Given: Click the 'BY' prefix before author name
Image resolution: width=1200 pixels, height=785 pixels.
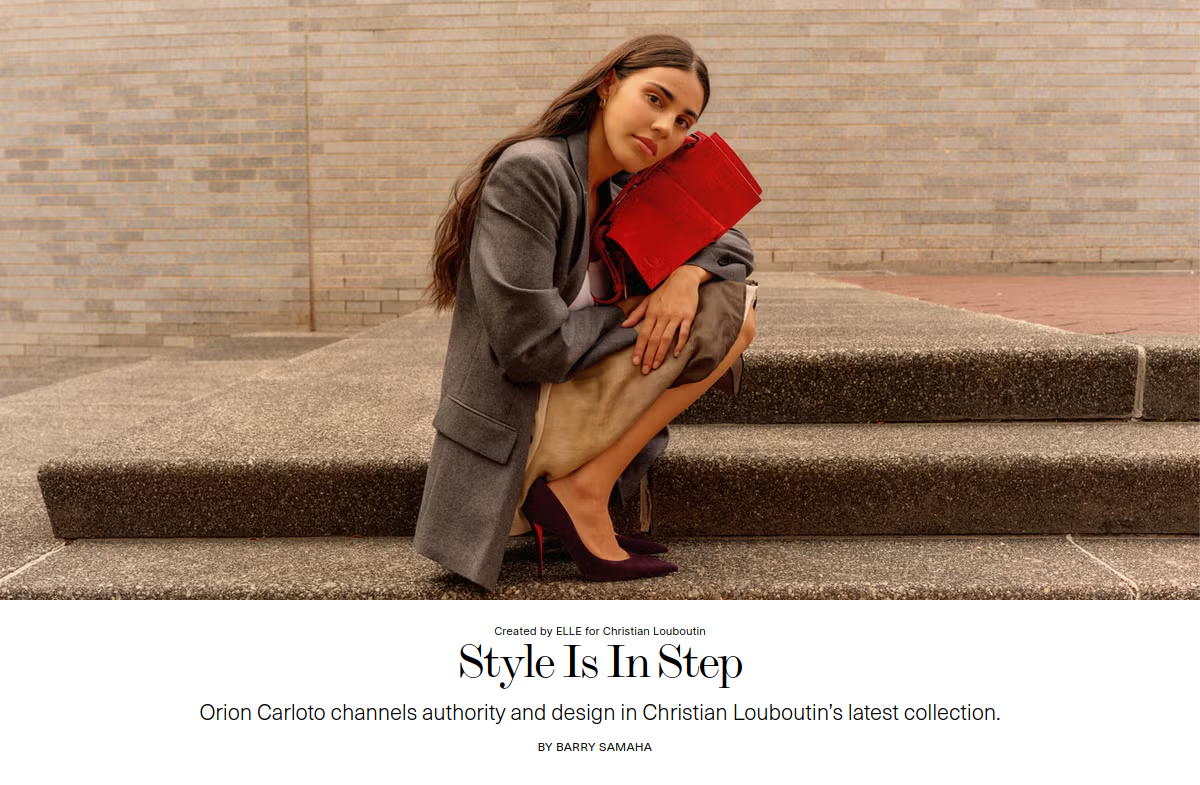Looking at the screenshot, I should (545, 747).
